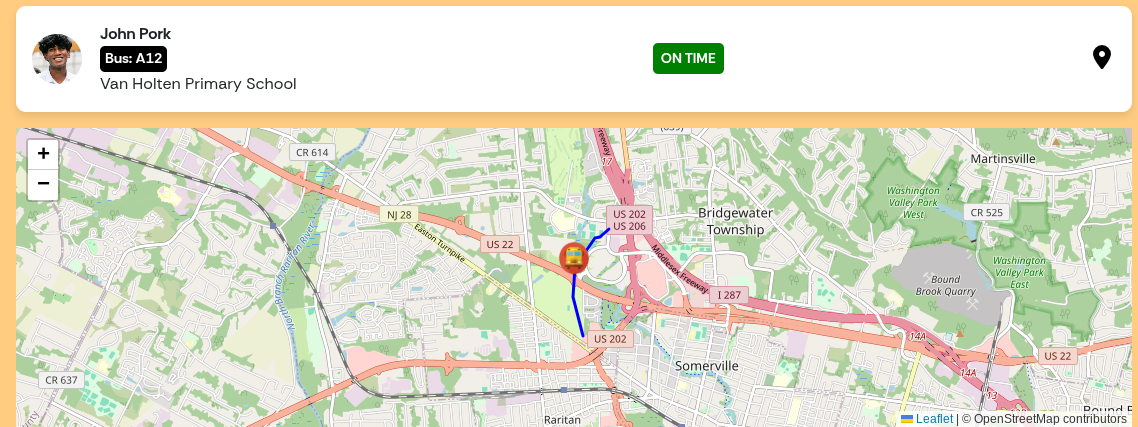This screenshot has height=427, width=1138.
Task: Click the John Pork name heading
Action: 136,33
